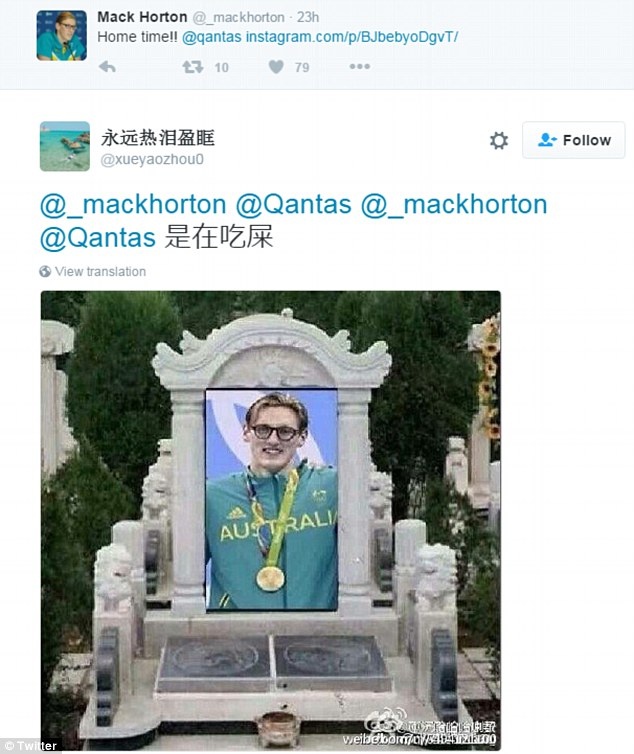Viewport: 634px width, 754px height.
Task: Click the Mack Horton display name
Action: click(142, 17)
